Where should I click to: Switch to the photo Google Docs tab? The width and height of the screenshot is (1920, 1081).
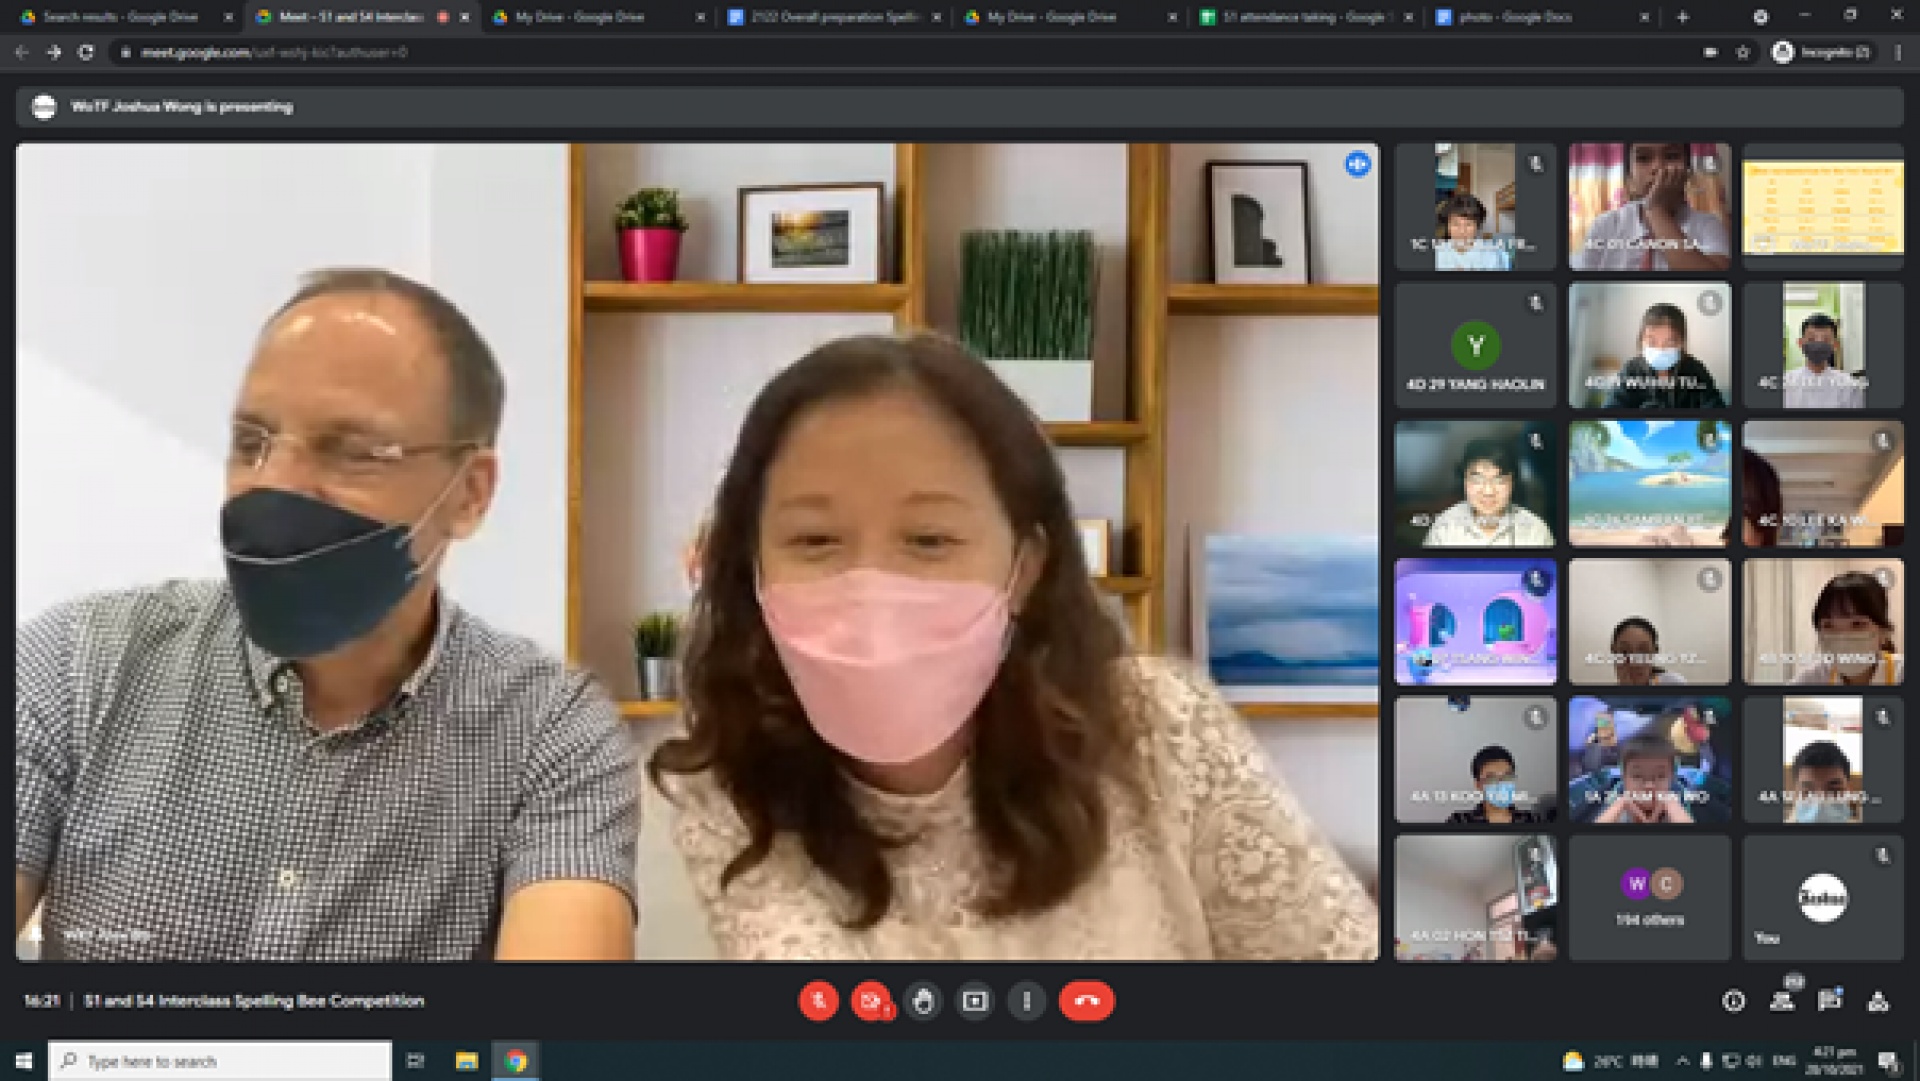coord(1515,17)
